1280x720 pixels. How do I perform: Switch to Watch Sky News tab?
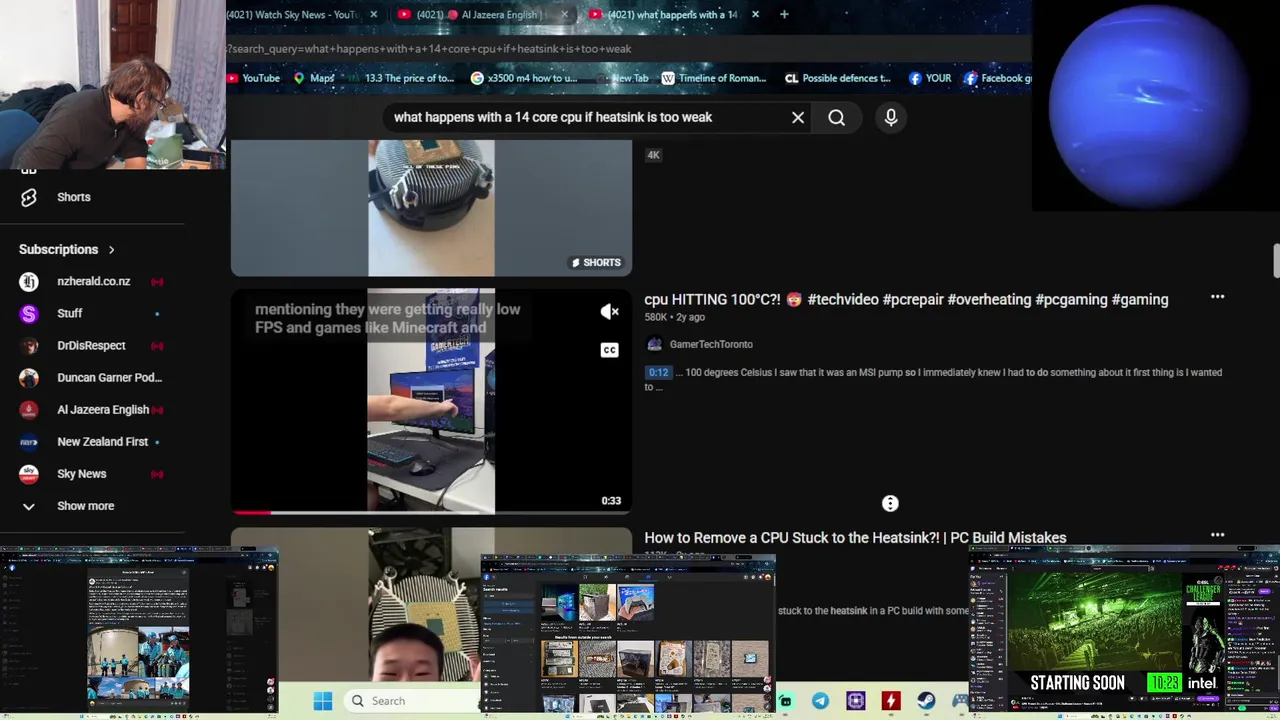pos(293,15)
